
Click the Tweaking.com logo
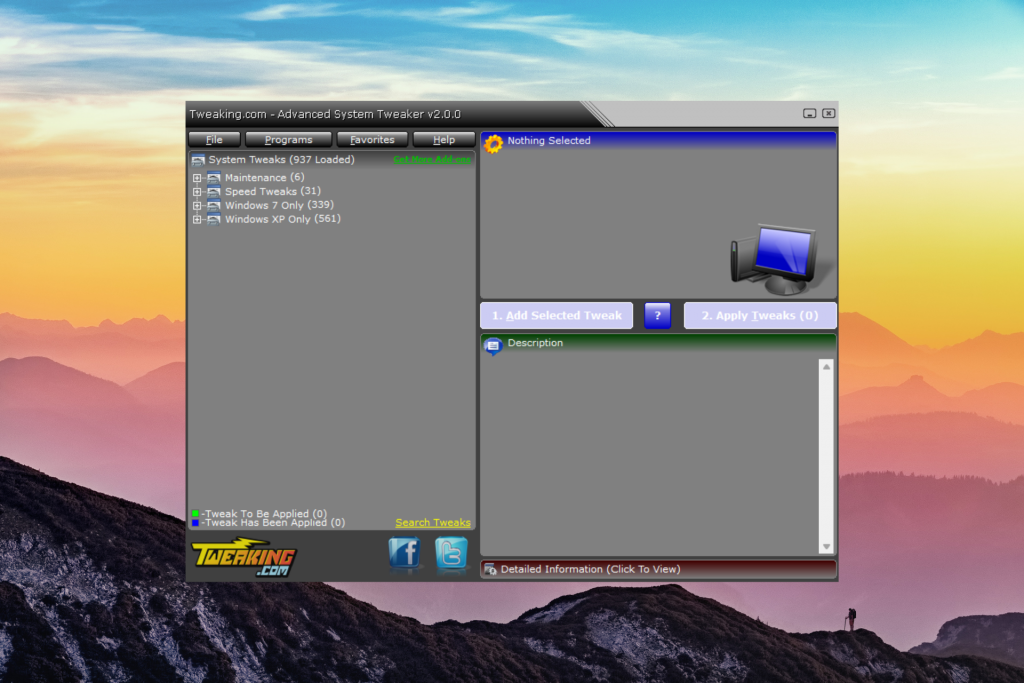point(244,556)
